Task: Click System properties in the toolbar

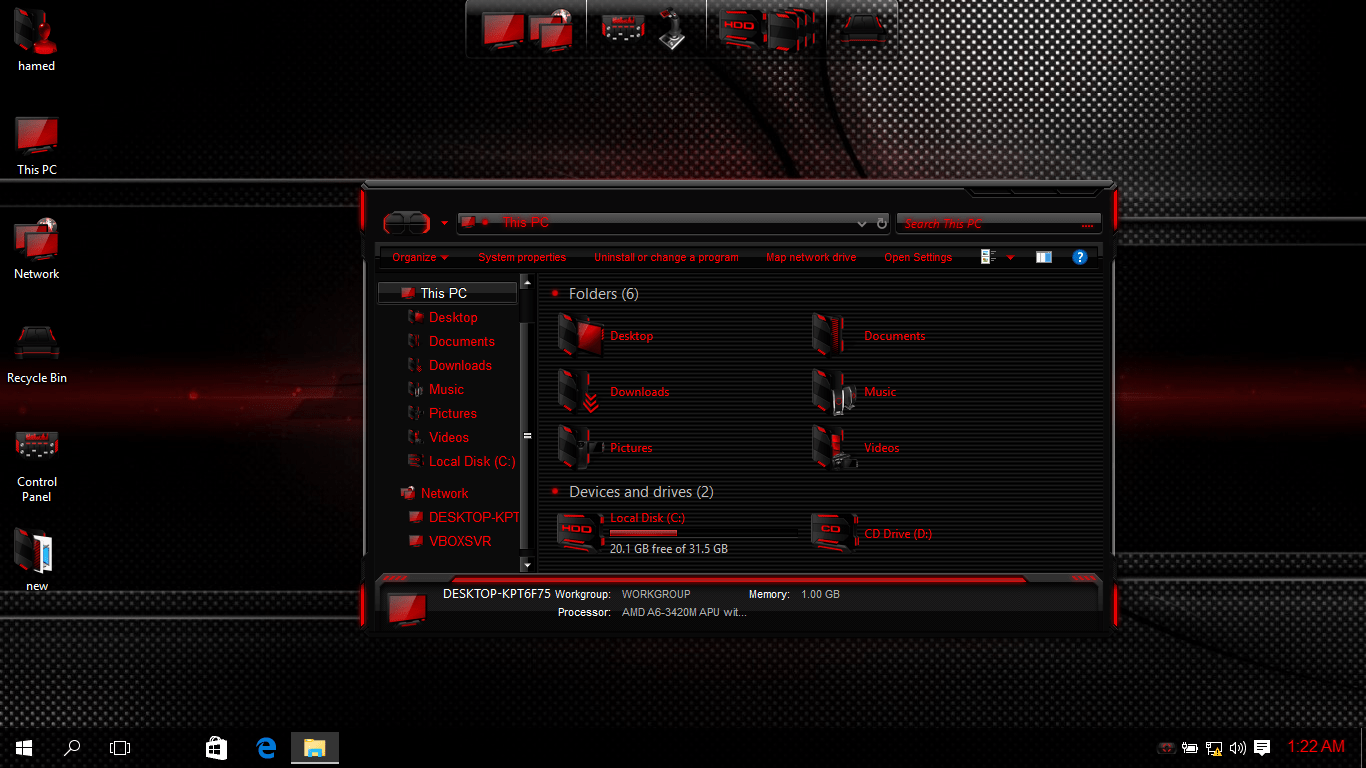Action: (x=522, y=257)
